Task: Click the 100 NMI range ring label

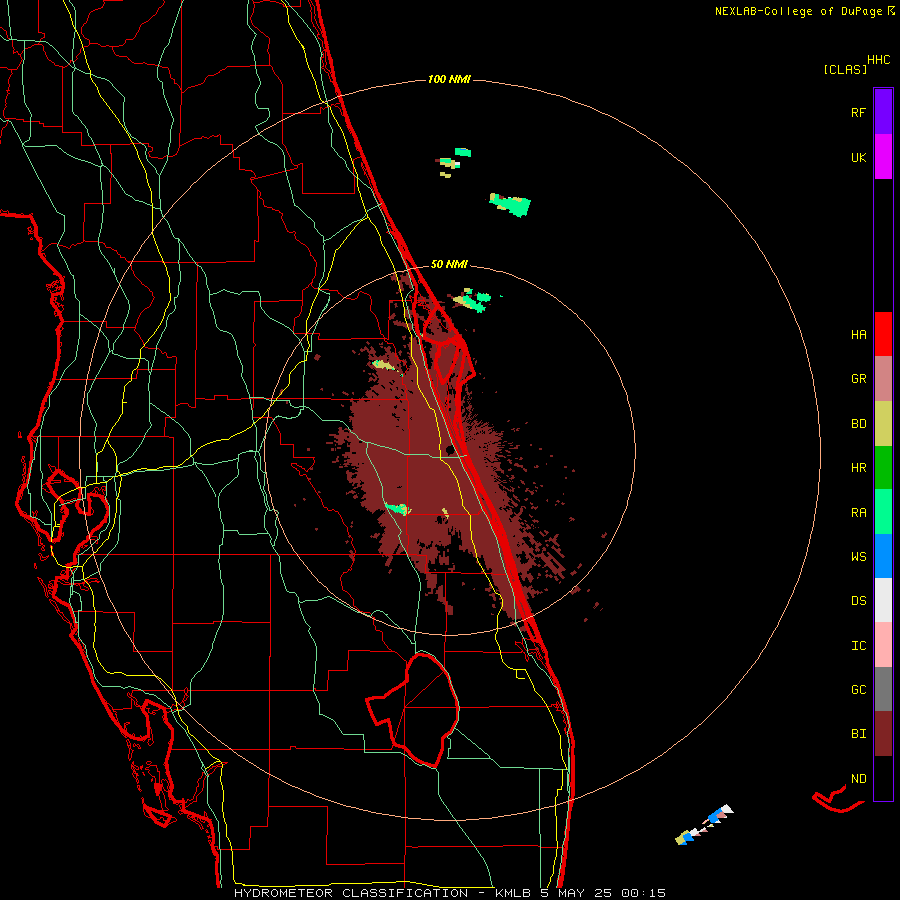Action: click(x=449, y=79)
